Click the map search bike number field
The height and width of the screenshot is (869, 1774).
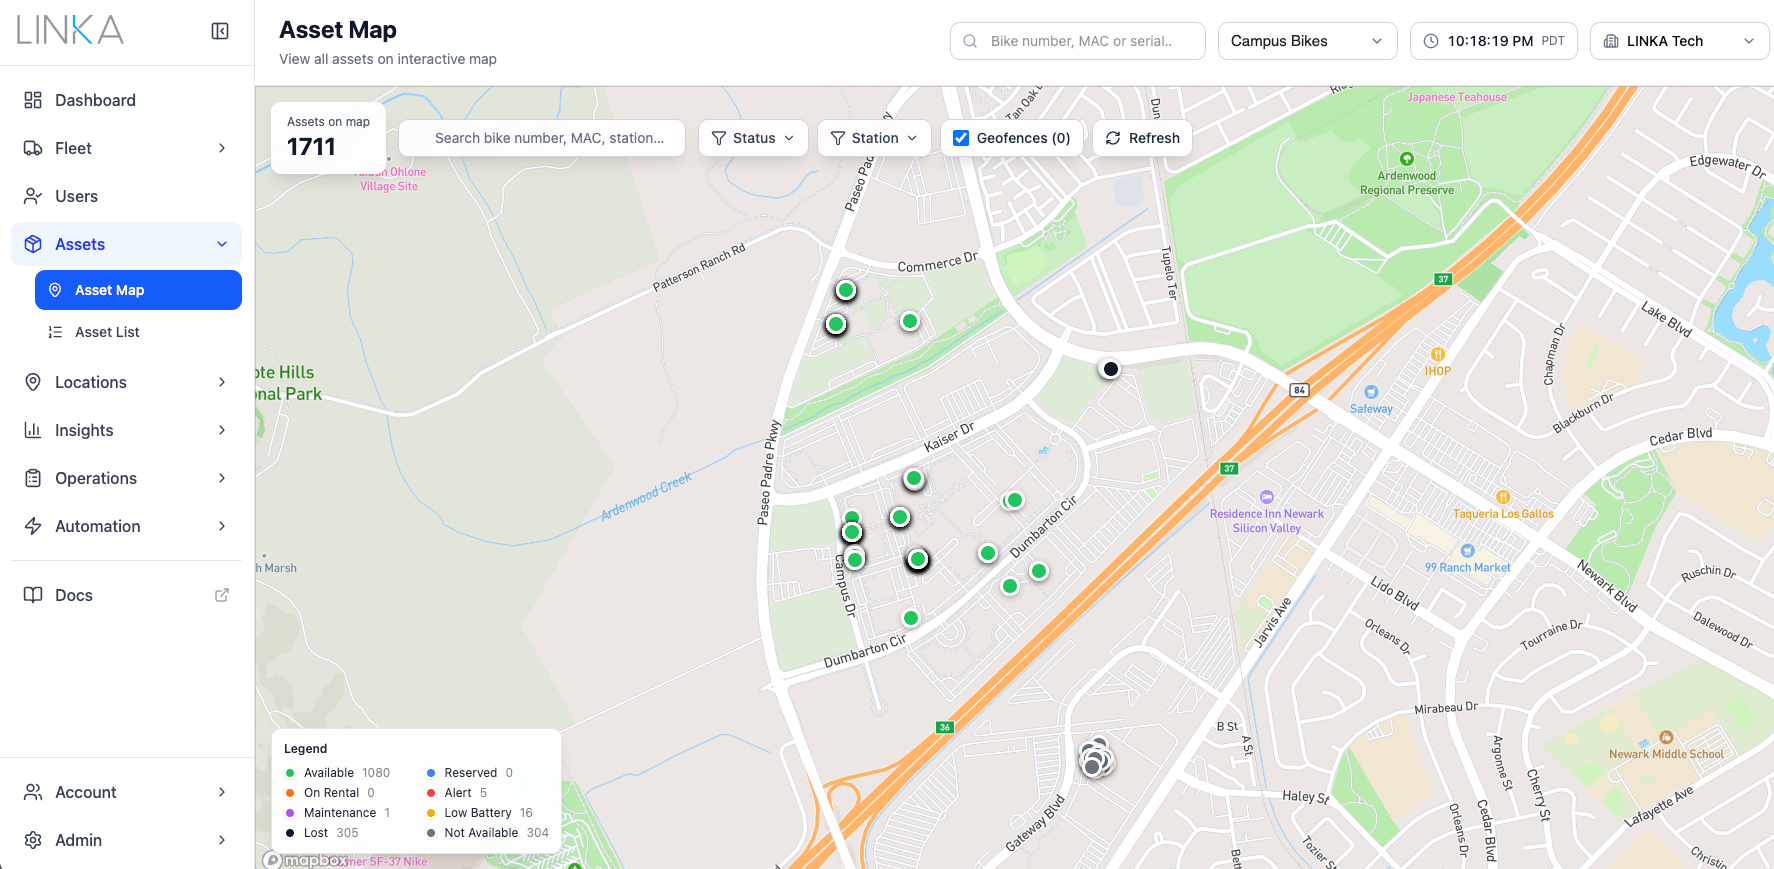pyautogui.click(x=542, y=138)
